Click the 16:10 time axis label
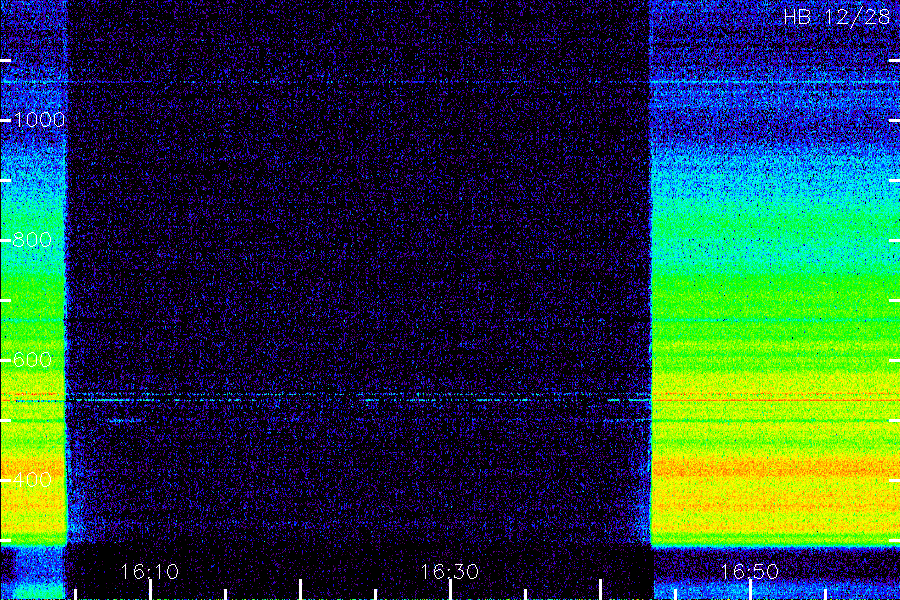 (x=150, y=571)
